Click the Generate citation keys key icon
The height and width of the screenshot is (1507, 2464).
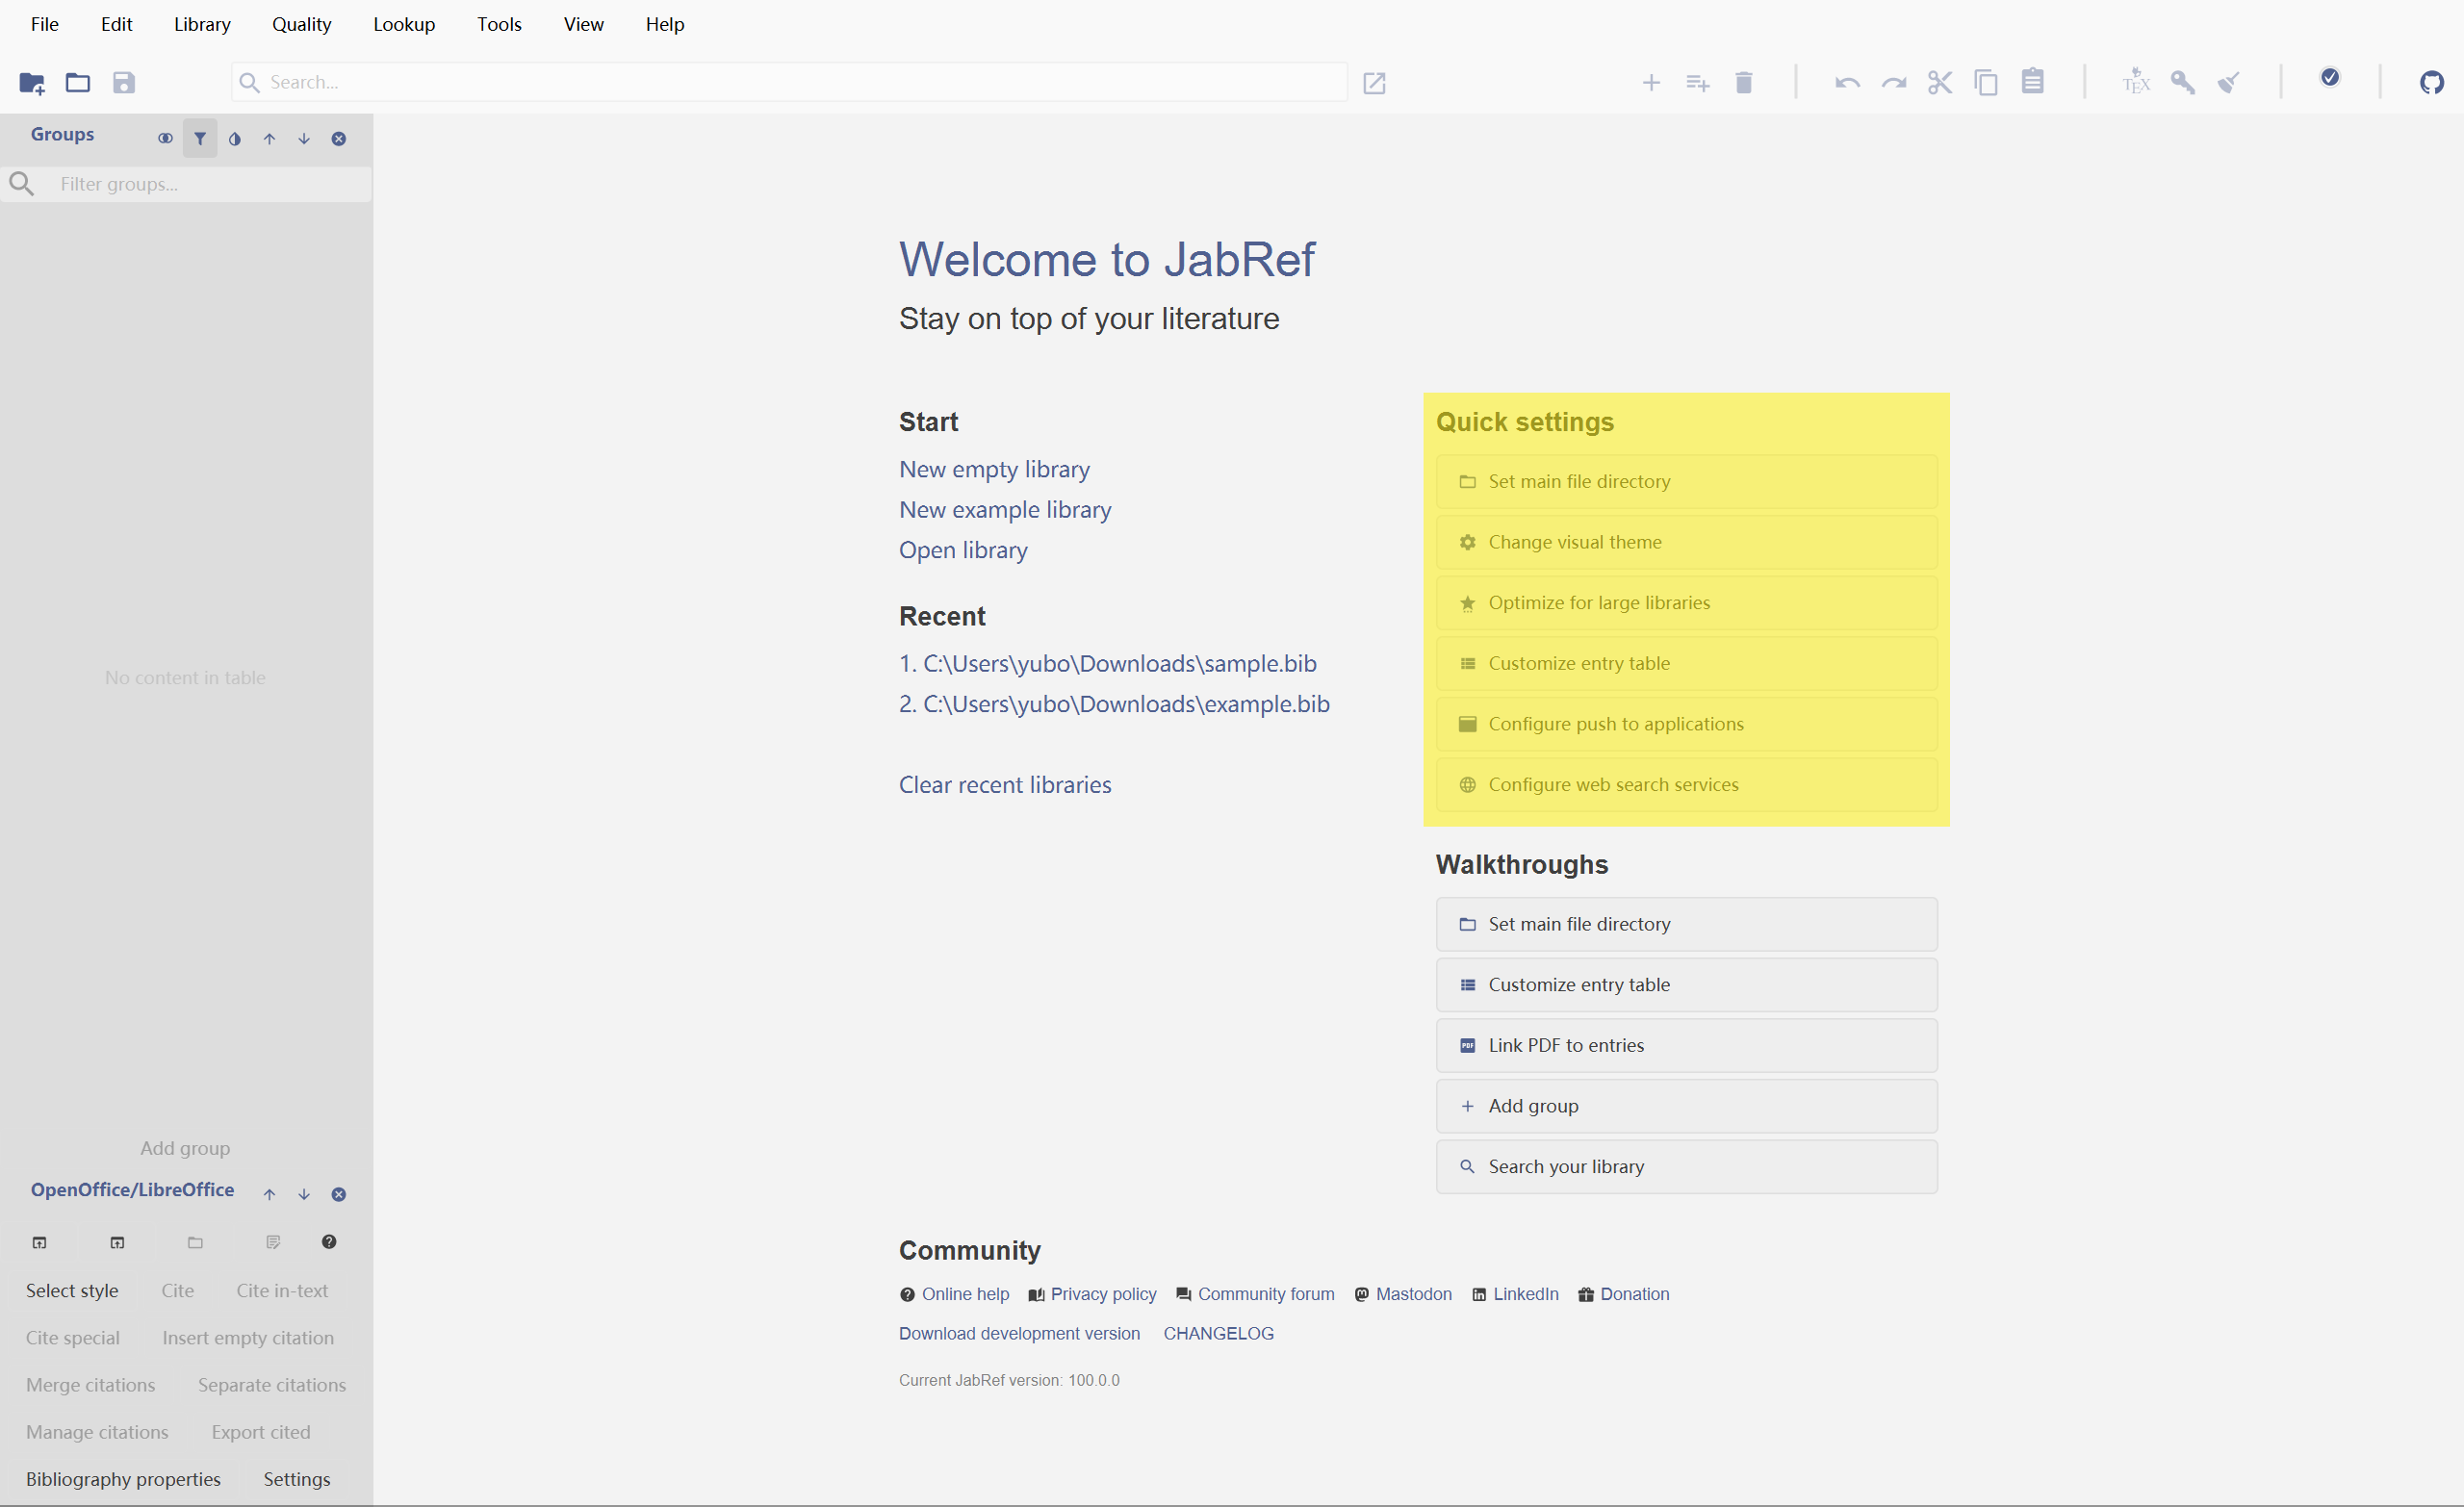click(2183, 83)
